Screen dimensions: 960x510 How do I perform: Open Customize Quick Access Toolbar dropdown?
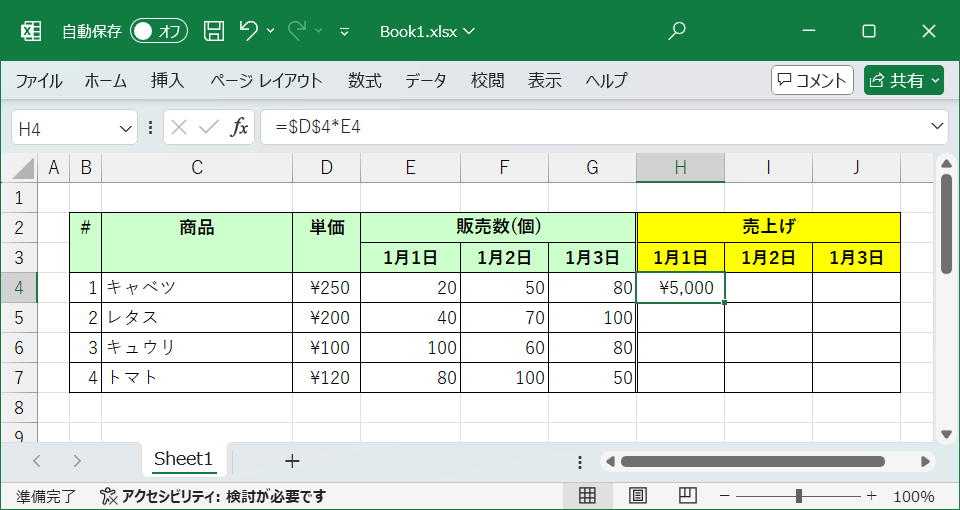[x=345, y=32]
